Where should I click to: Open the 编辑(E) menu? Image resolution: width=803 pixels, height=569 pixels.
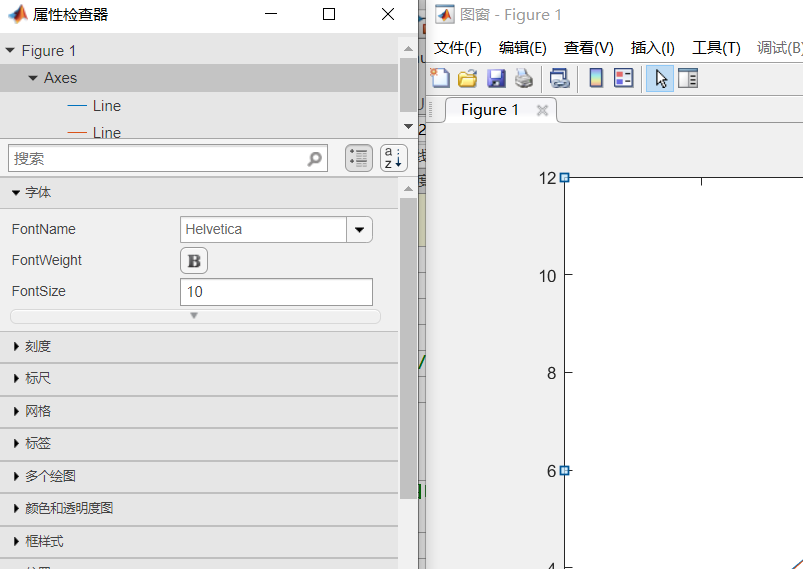(x=522, y=48)
